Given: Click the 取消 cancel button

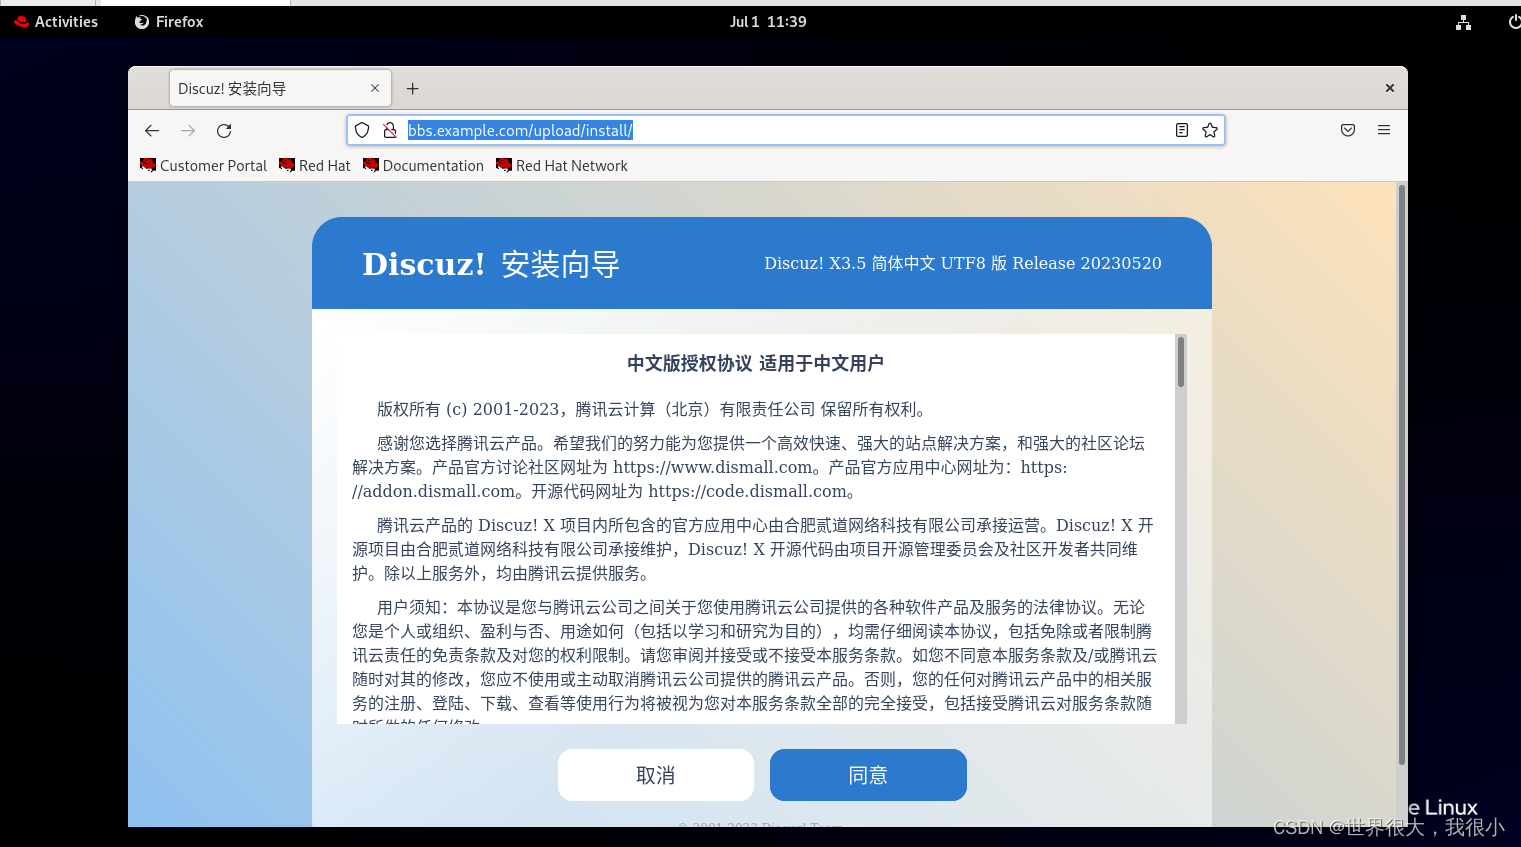Looking at the screenshot, I should (x=655, y=774).
